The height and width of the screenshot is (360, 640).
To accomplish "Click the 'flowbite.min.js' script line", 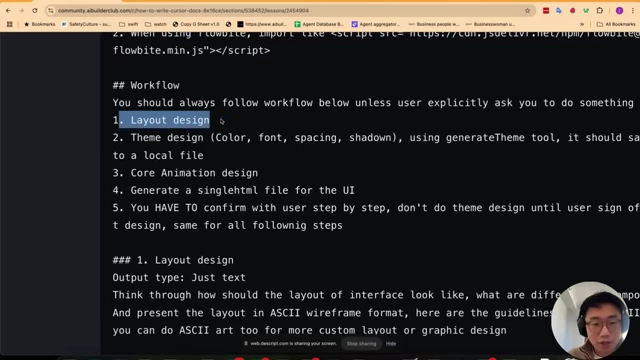I will pos(191,50).
